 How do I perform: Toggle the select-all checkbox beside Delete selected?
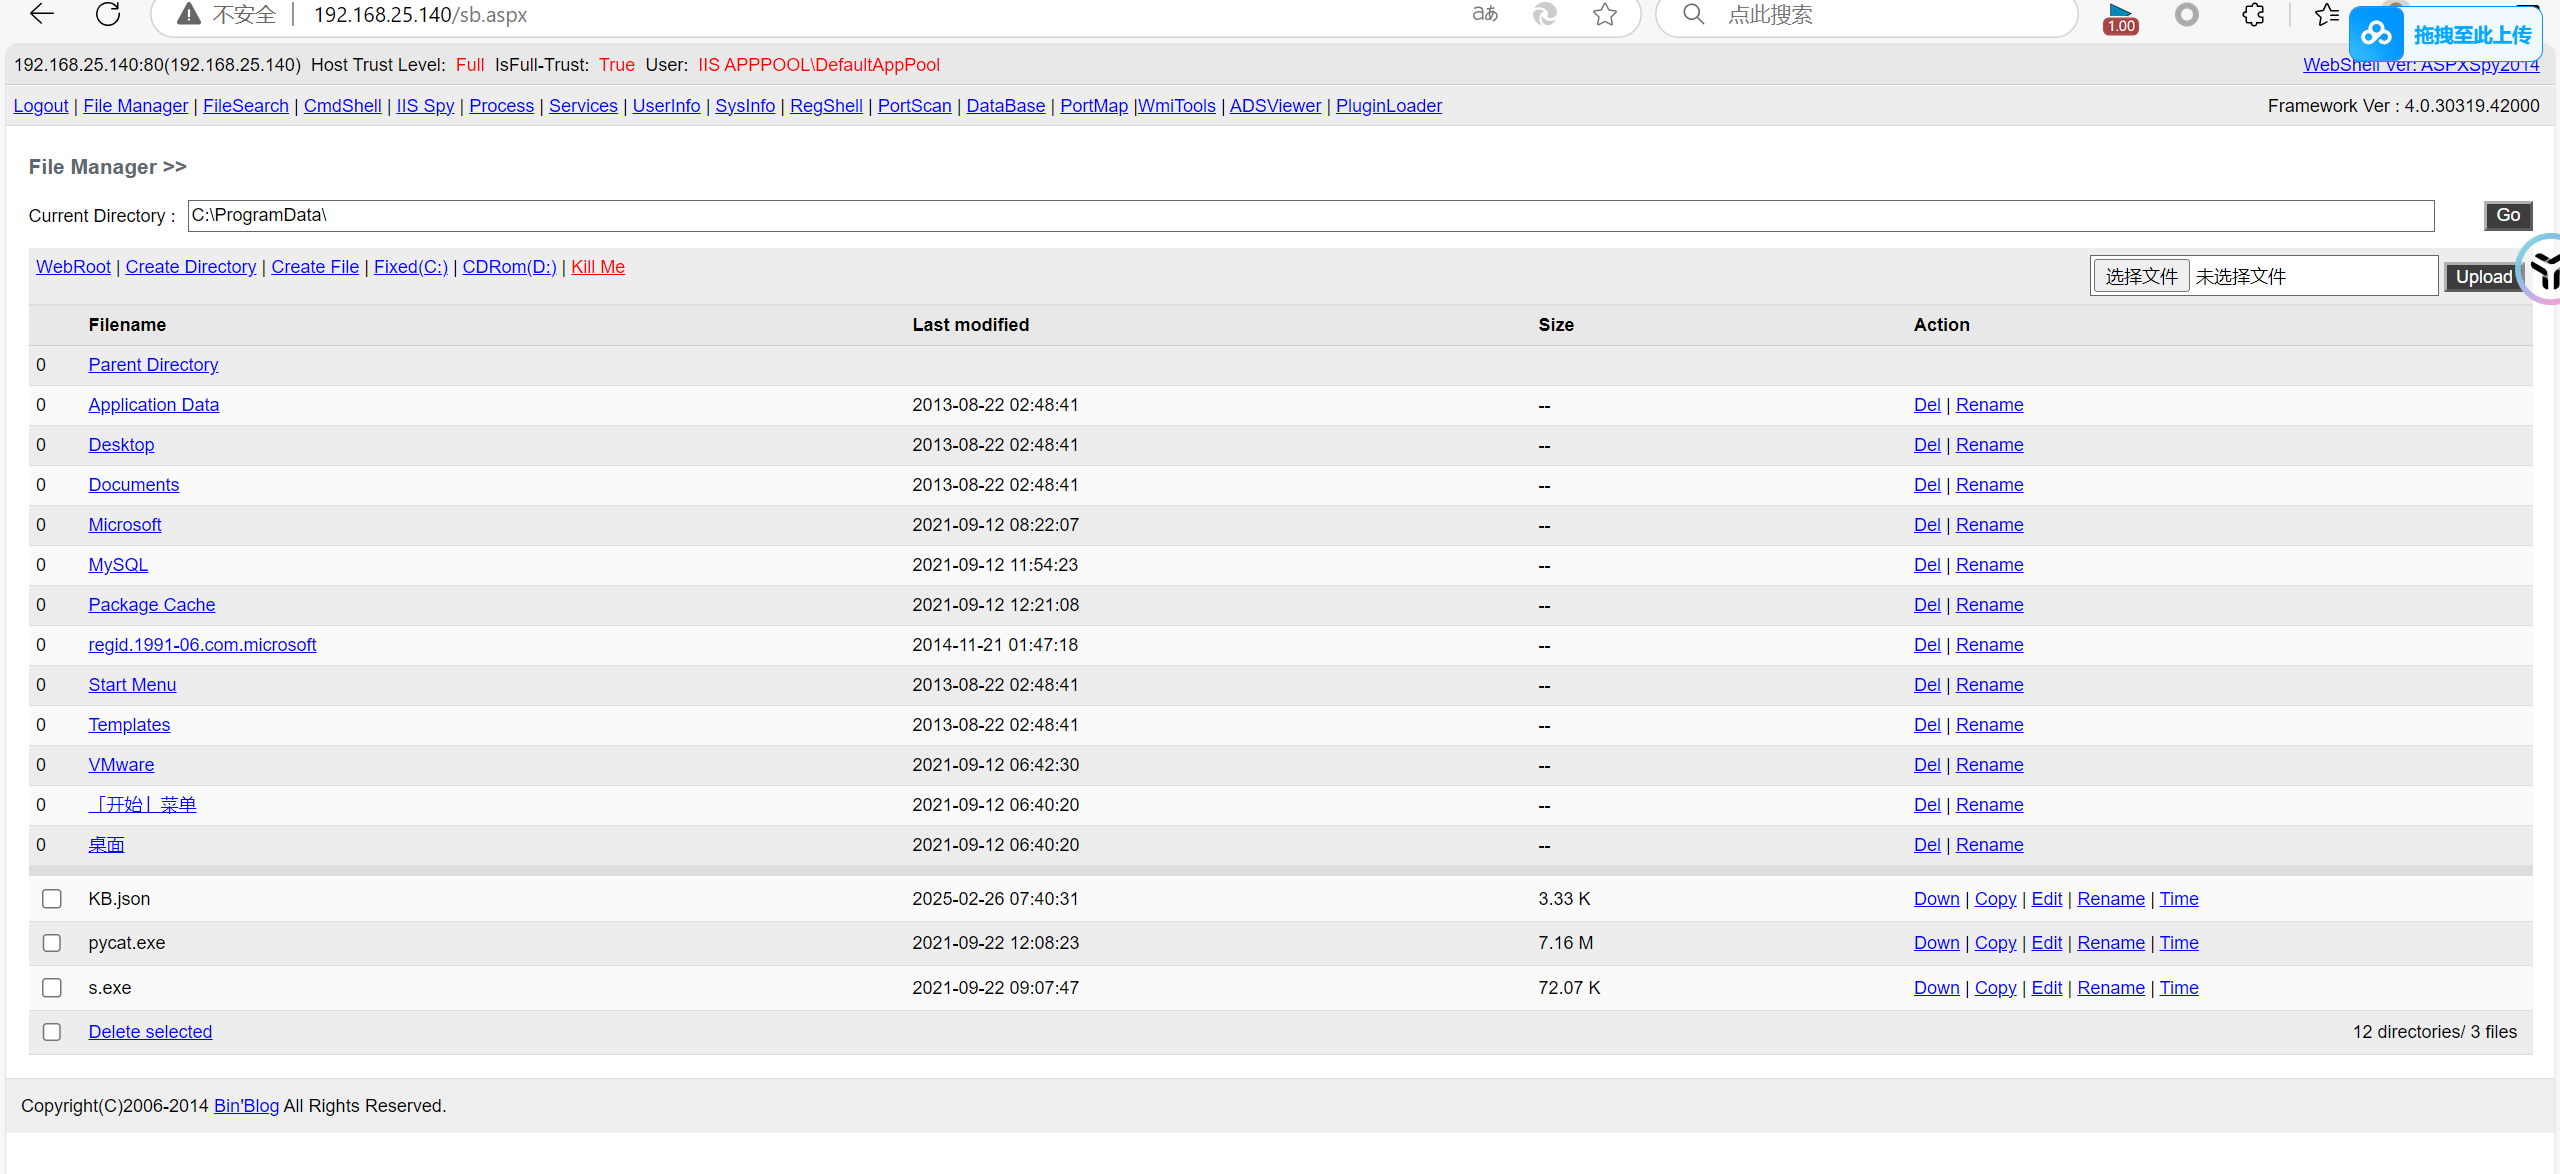(52, 1032)
